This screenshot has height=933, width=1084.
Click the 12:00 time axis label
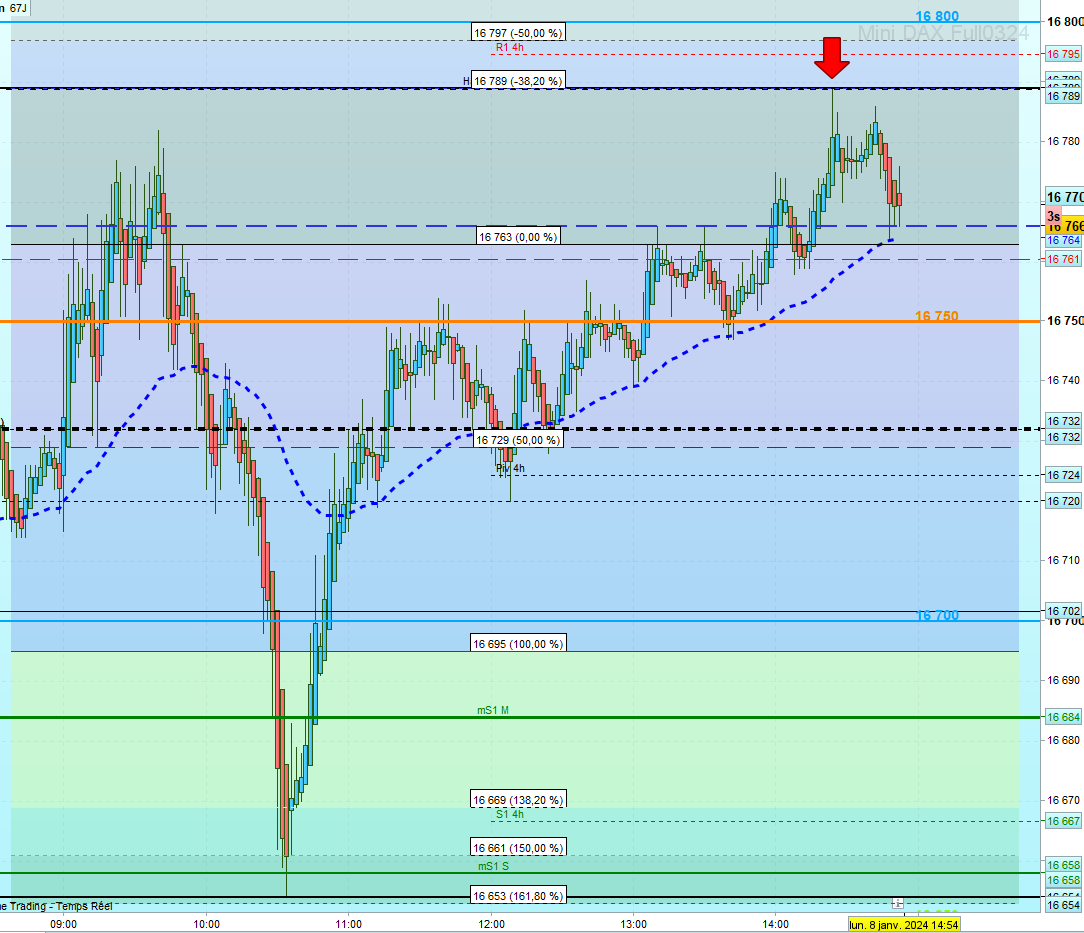491,924
